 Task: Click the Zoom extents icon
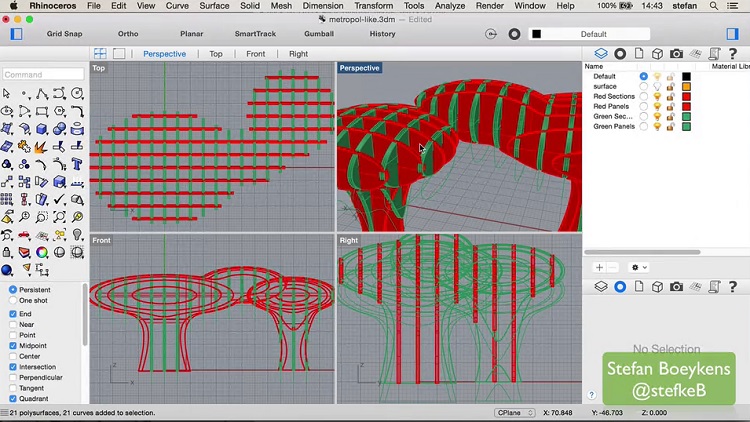coord(60,217)
